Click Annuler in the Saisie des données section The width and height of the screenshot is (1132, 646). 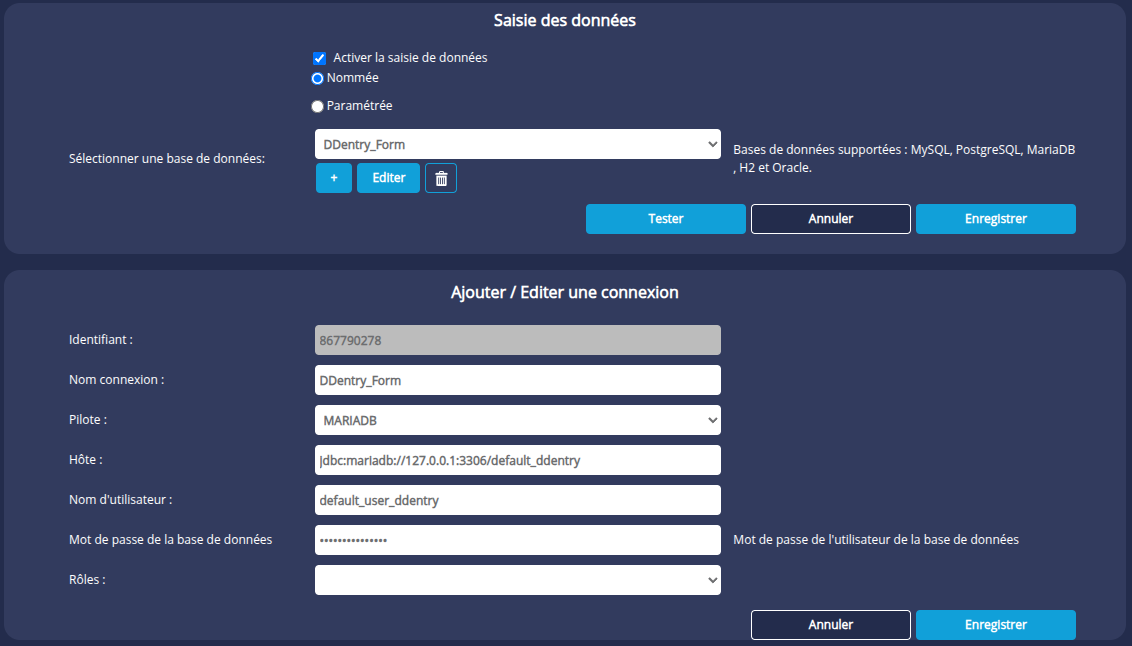830,219
